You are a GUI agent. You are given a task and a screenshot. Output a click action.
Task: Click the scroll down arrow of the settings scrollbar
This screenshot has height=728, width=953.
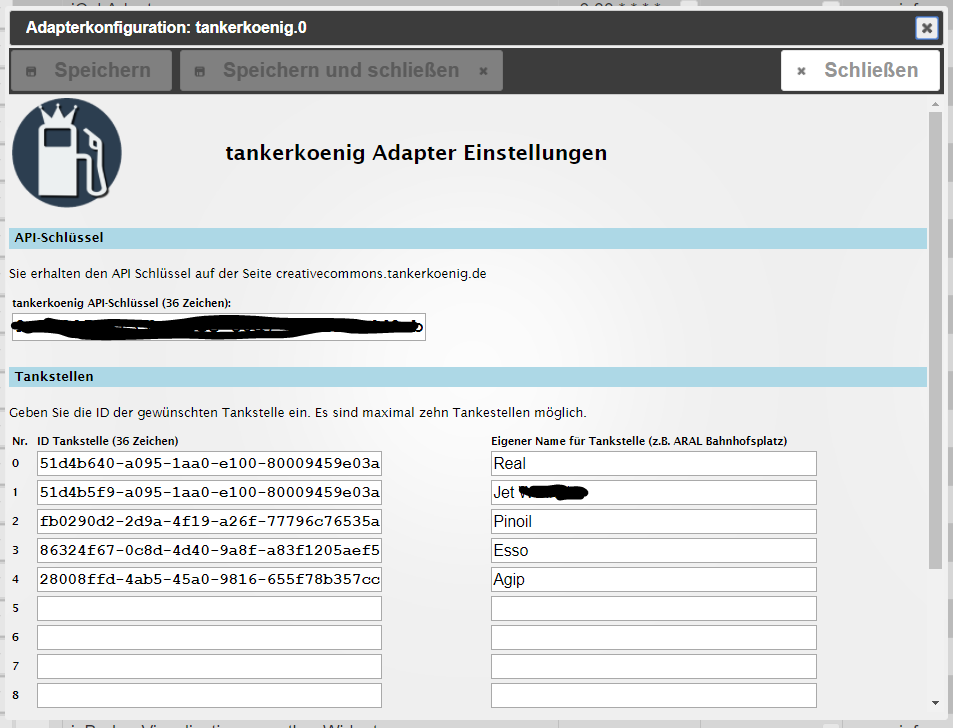point(935,703)
